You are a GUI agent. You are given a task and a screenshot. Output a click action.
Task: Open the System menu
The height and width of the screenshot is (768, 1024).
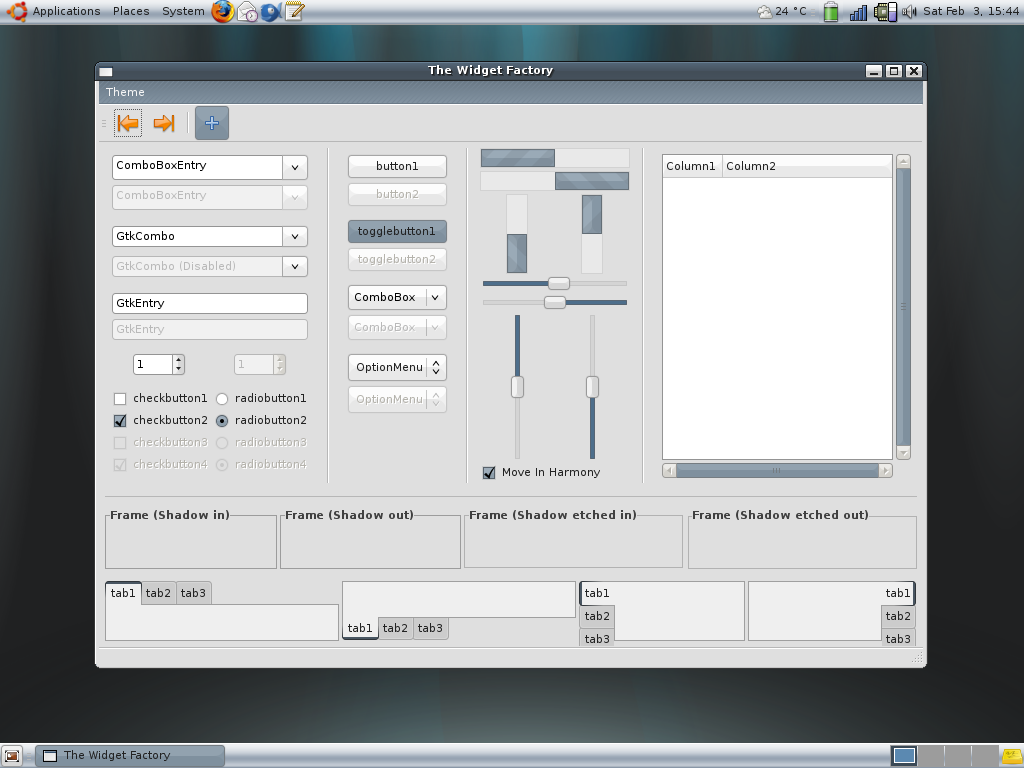183,11
